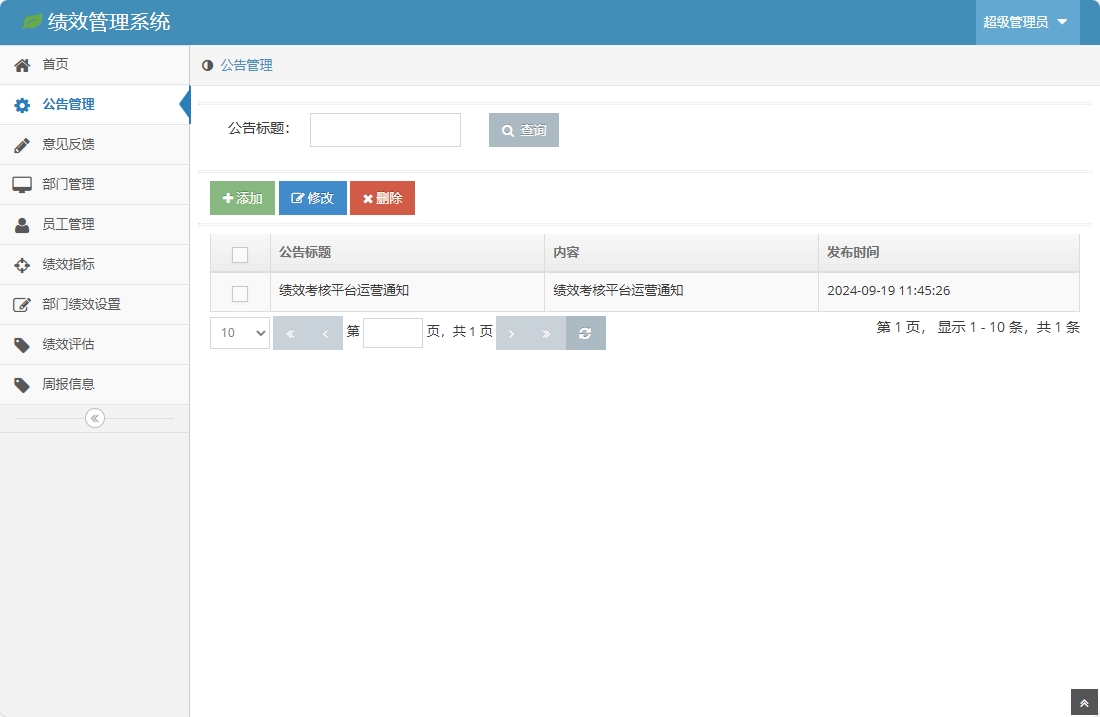The image size is (1100, 717).
Task: Click the page number input field
Action: (393, 333)
